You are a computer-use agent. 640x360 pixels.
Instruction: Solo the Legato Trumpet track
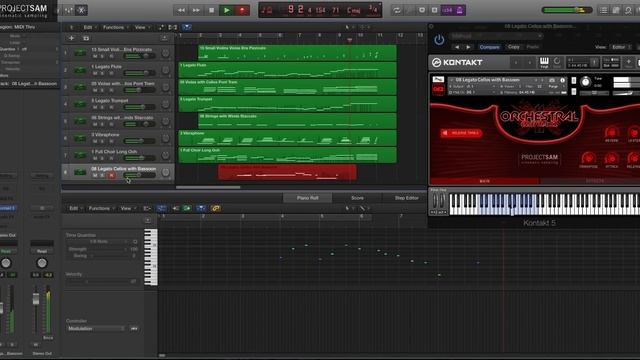(102, 107)
